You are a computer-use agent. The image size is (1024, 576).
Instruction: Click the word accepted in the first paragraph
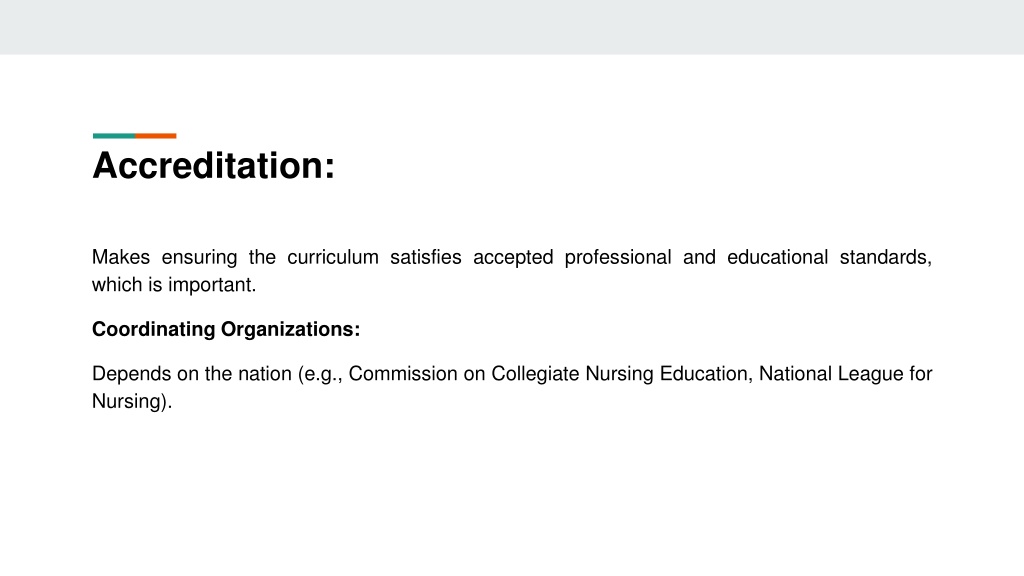[x=513, y=257]
